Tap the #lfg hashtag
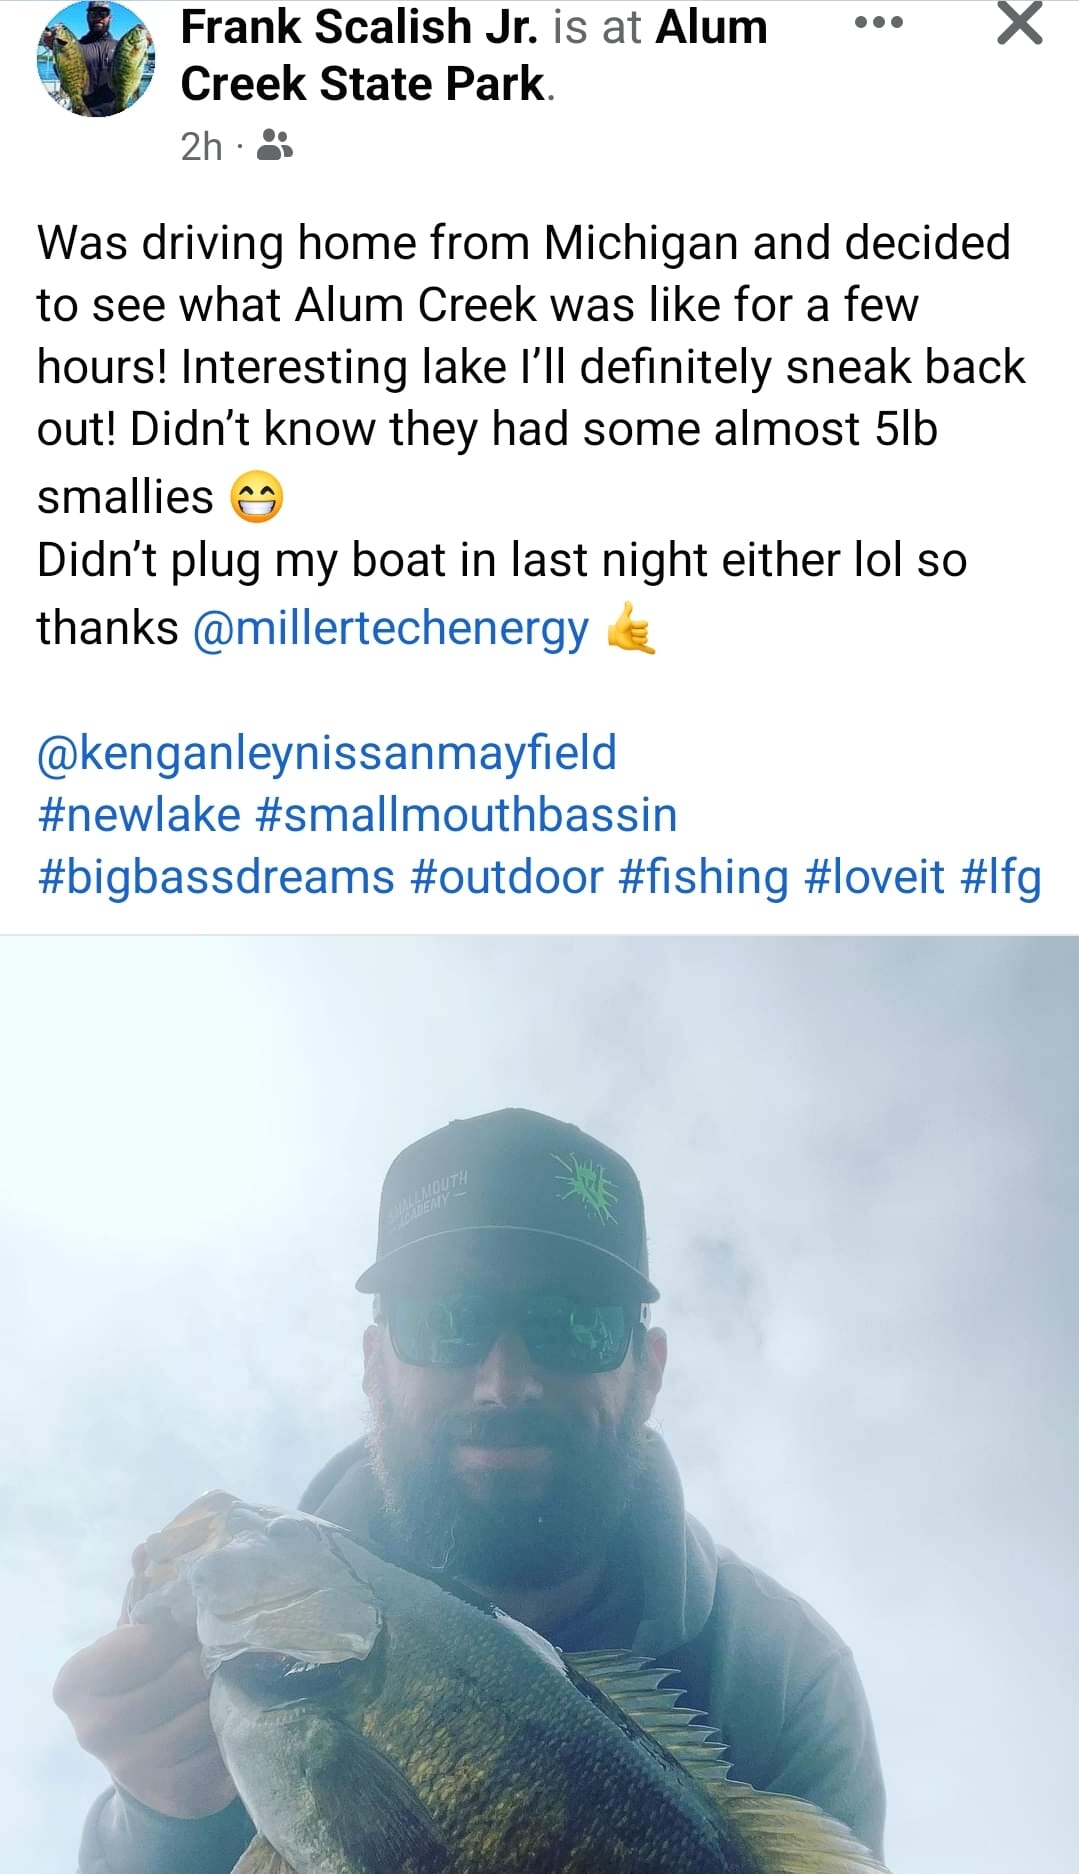The width and height of the screenshot is (1079, 1874). tap(1000, 877)
